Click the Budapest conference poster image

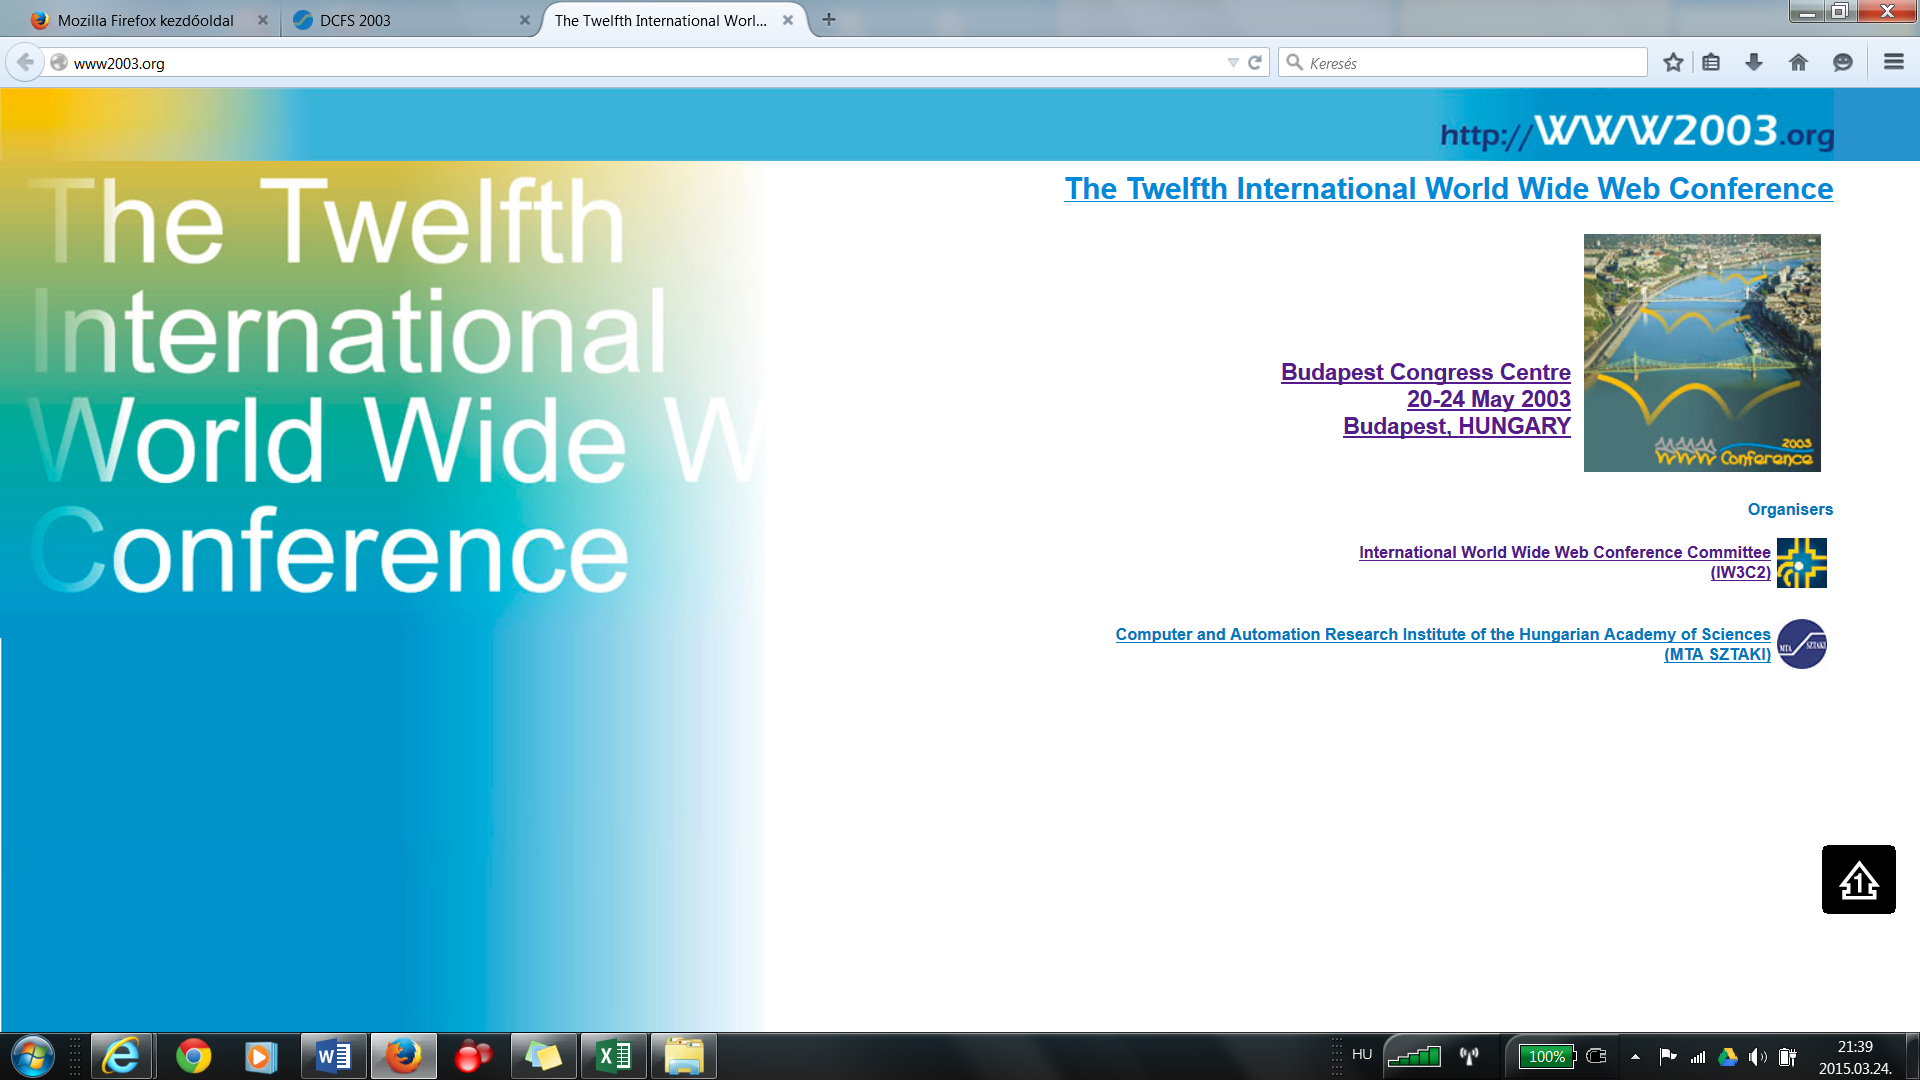[x=1702, y=352]
